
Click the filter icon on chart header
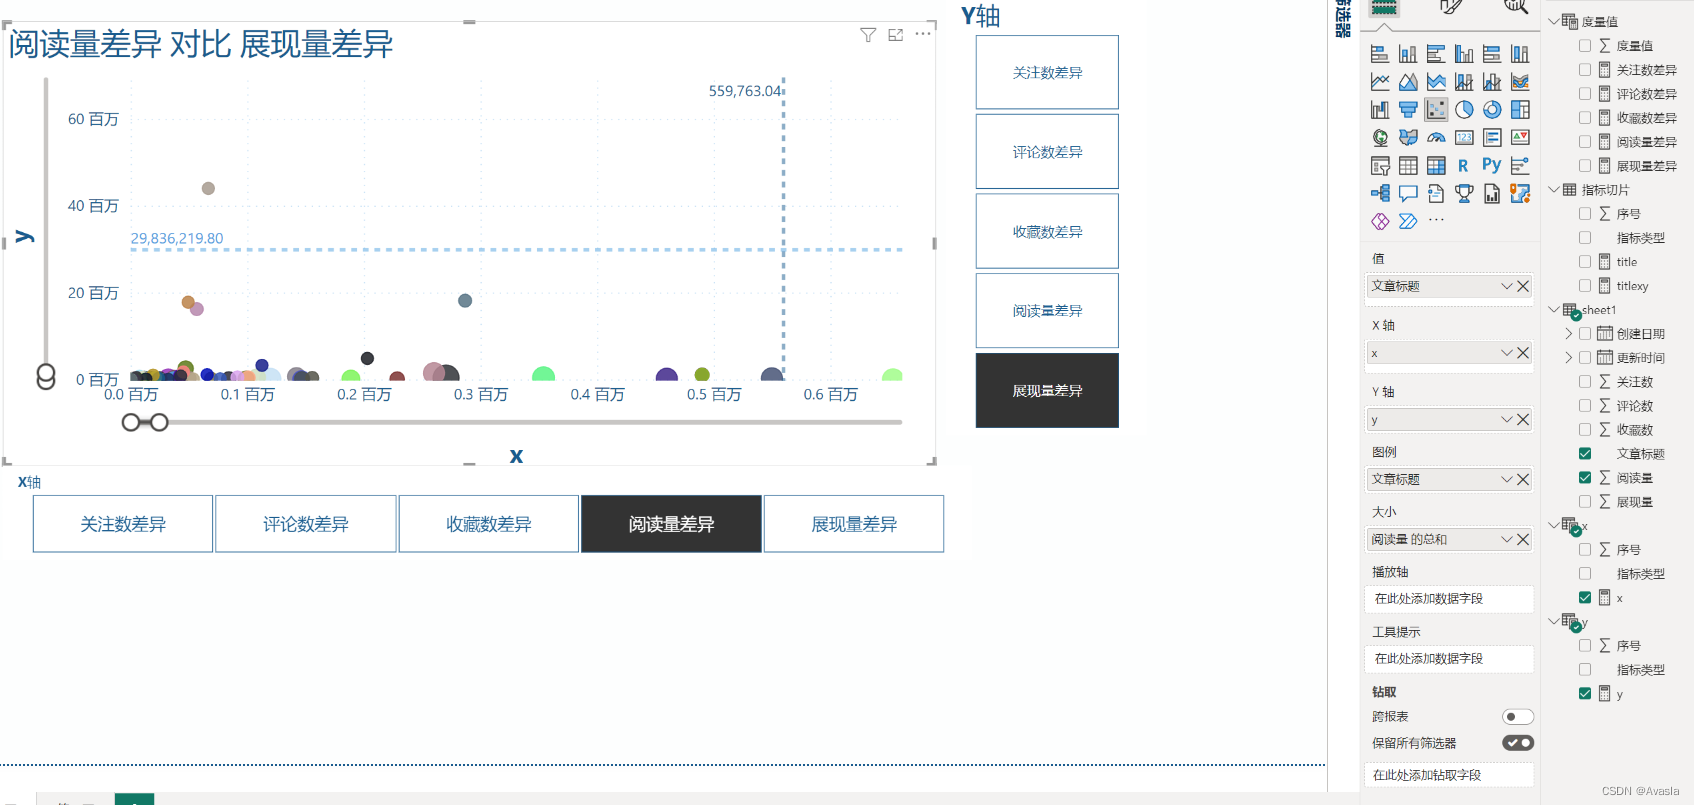(868, 35)
